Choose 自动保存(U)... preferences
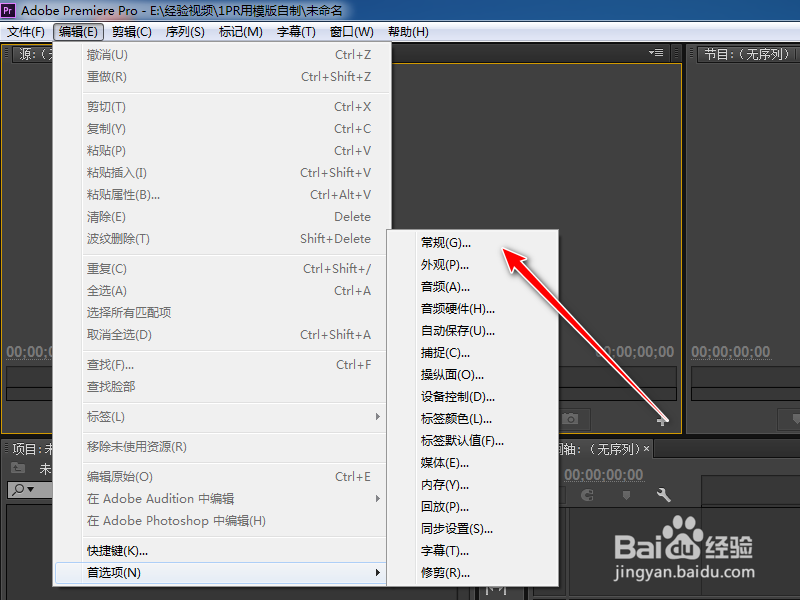The height and width of the screenshot is (600, 800). pyautogui.click(x=472, y=331)
